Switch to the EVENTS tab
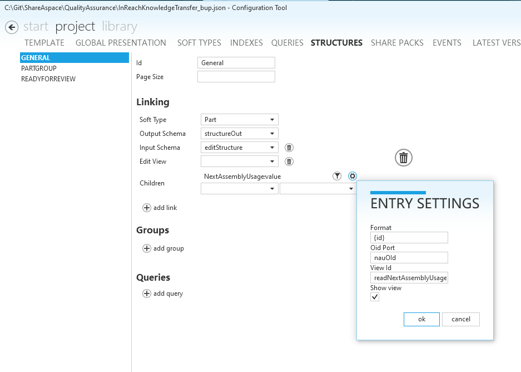This screenshot has width=521, height=372. coord(447,43)
